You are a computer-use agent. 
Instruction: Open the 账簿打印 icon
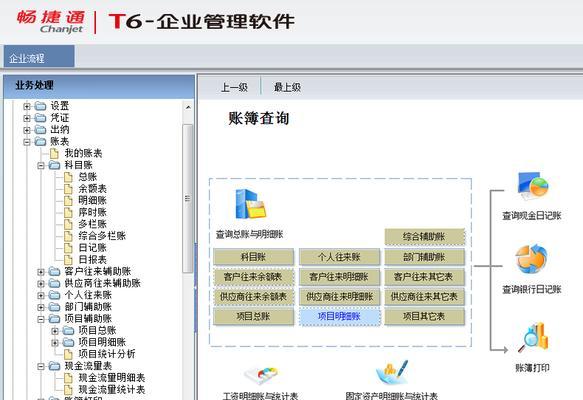533,338
